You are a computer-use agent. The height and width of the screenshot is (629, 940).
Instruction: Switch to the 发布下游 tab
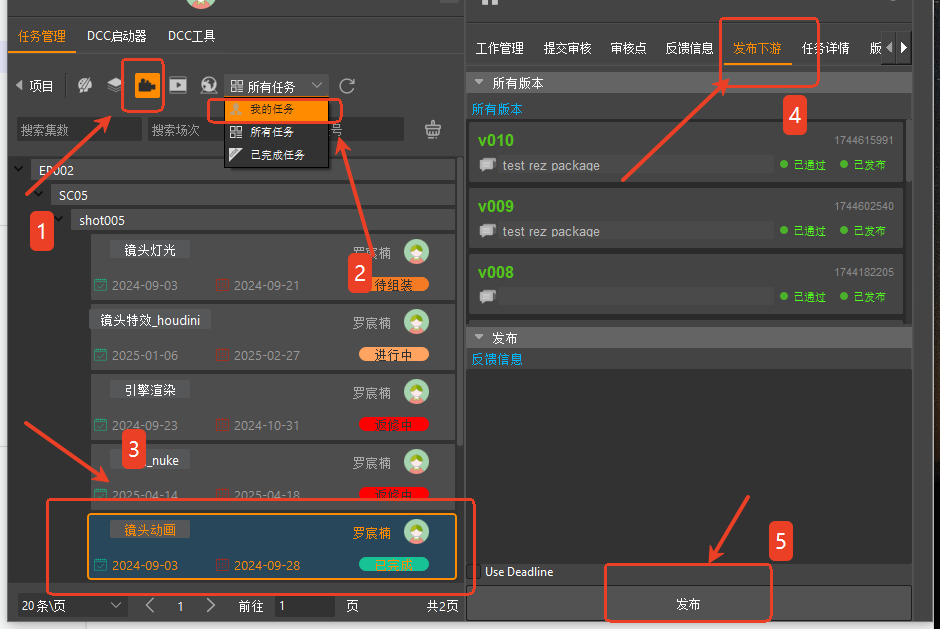click(x=755, y=48)
